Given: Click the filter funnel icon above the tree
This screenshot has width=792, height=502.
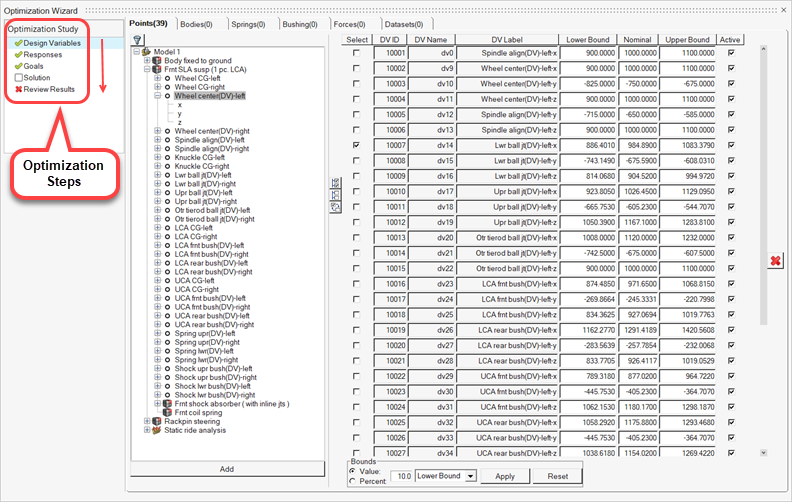Looking at the screenshot, I should pos(138,40).
